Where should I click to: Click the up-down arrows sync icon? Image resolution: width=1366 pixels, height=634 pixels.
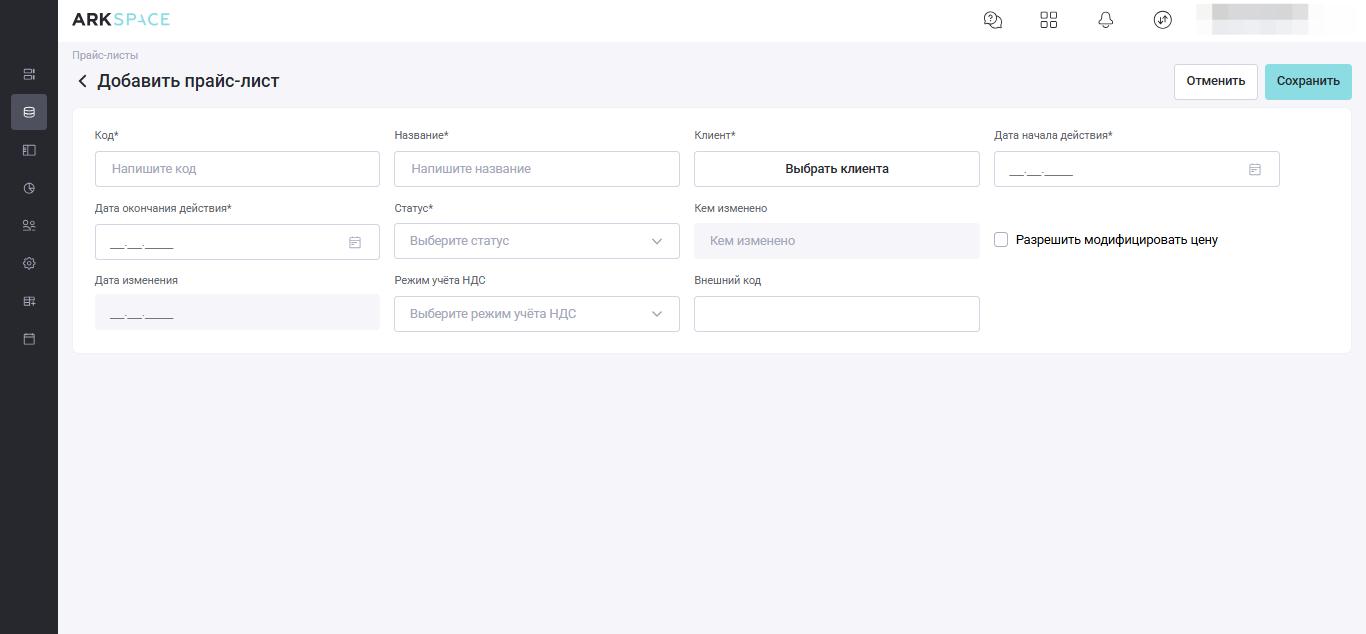[x=1162, y=20]
